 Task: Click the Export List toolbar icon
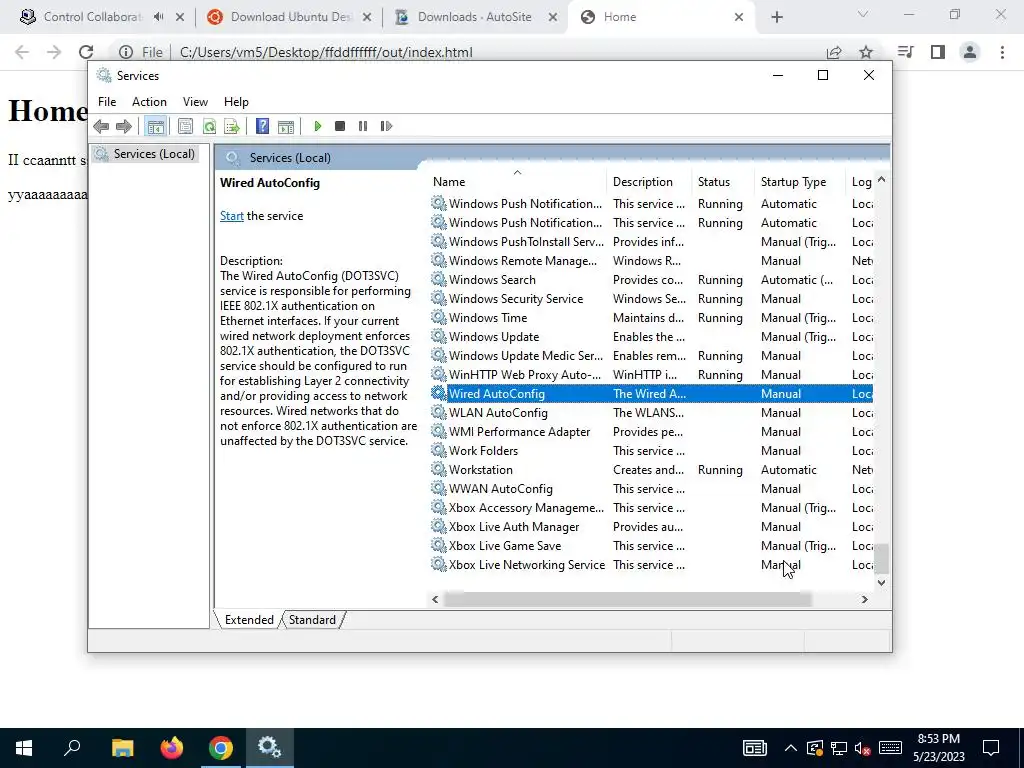[232, 126]
